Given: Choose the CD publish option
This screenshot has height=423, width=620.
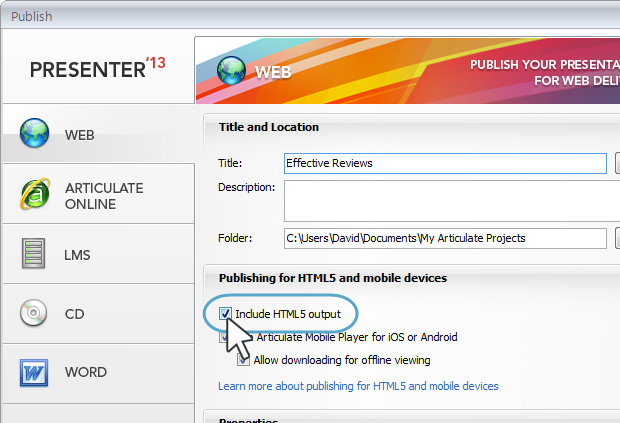Looking at the screenshot, I should point(98,313).
